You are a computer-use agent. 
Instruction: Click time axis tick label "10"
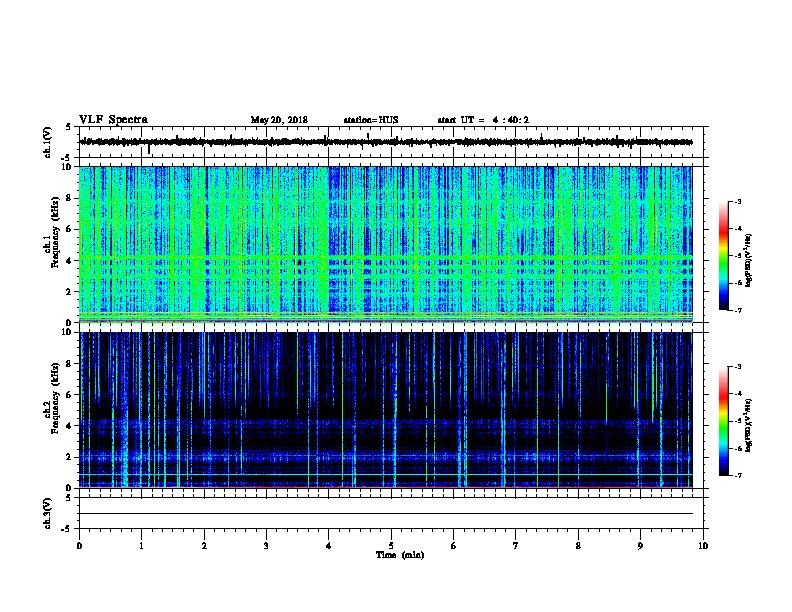(x=703, y=546)
